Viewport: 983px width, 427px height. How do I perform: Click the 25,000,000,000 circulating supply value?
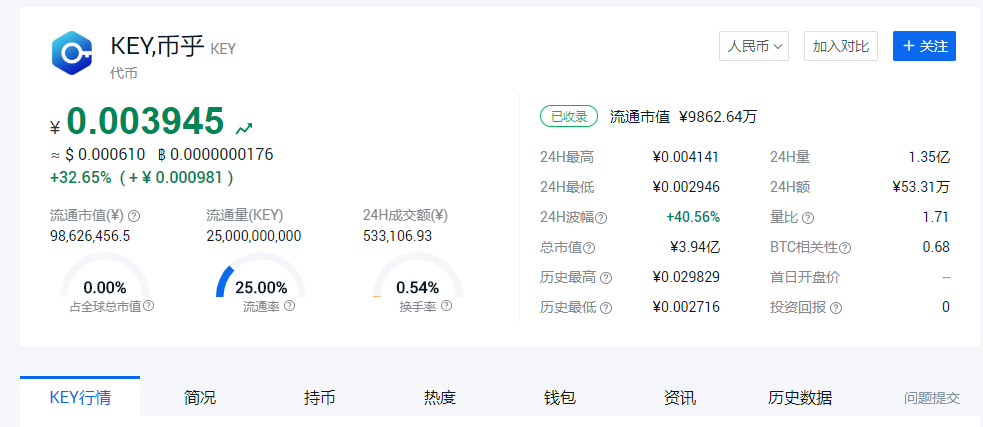pos(254,236)
